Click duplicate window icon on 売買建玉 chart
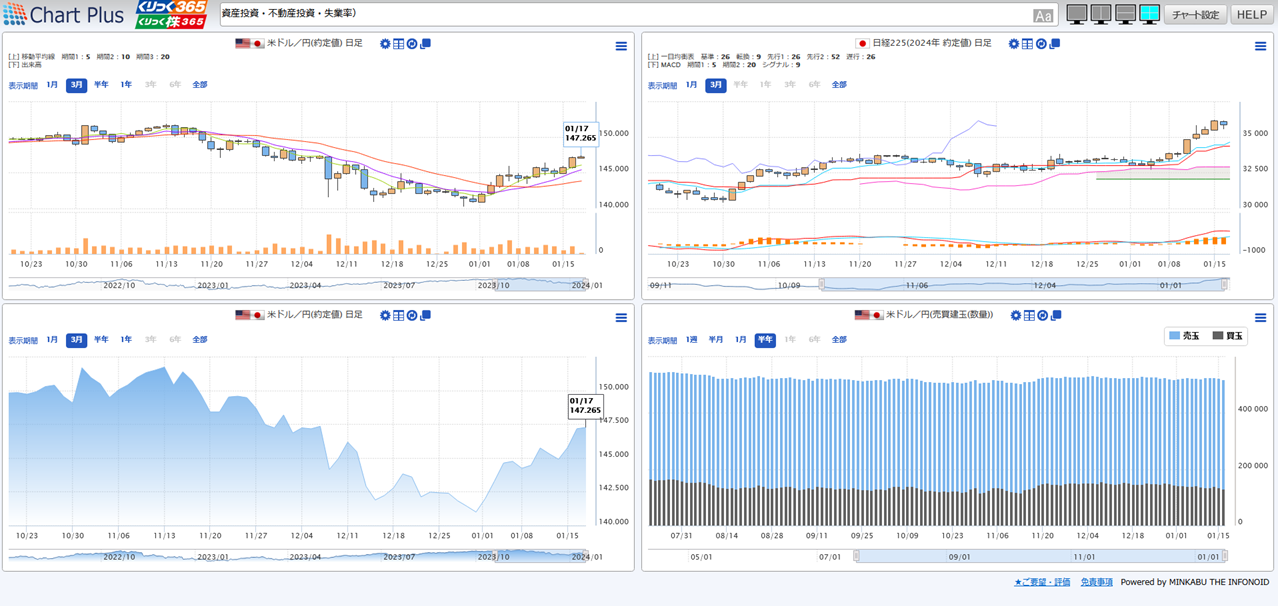Image resolution: width=1278 pixels, height=606 pixels. click(1055, 315)
